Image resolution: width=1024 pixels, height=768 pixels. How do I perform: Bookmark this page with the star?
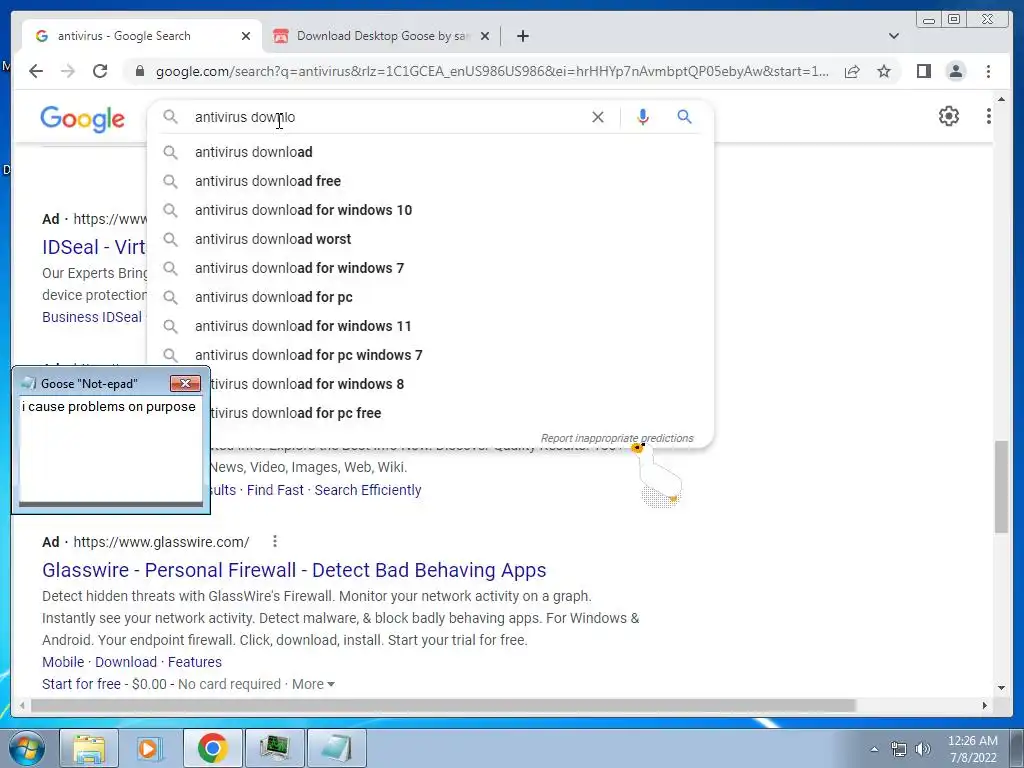884,71
